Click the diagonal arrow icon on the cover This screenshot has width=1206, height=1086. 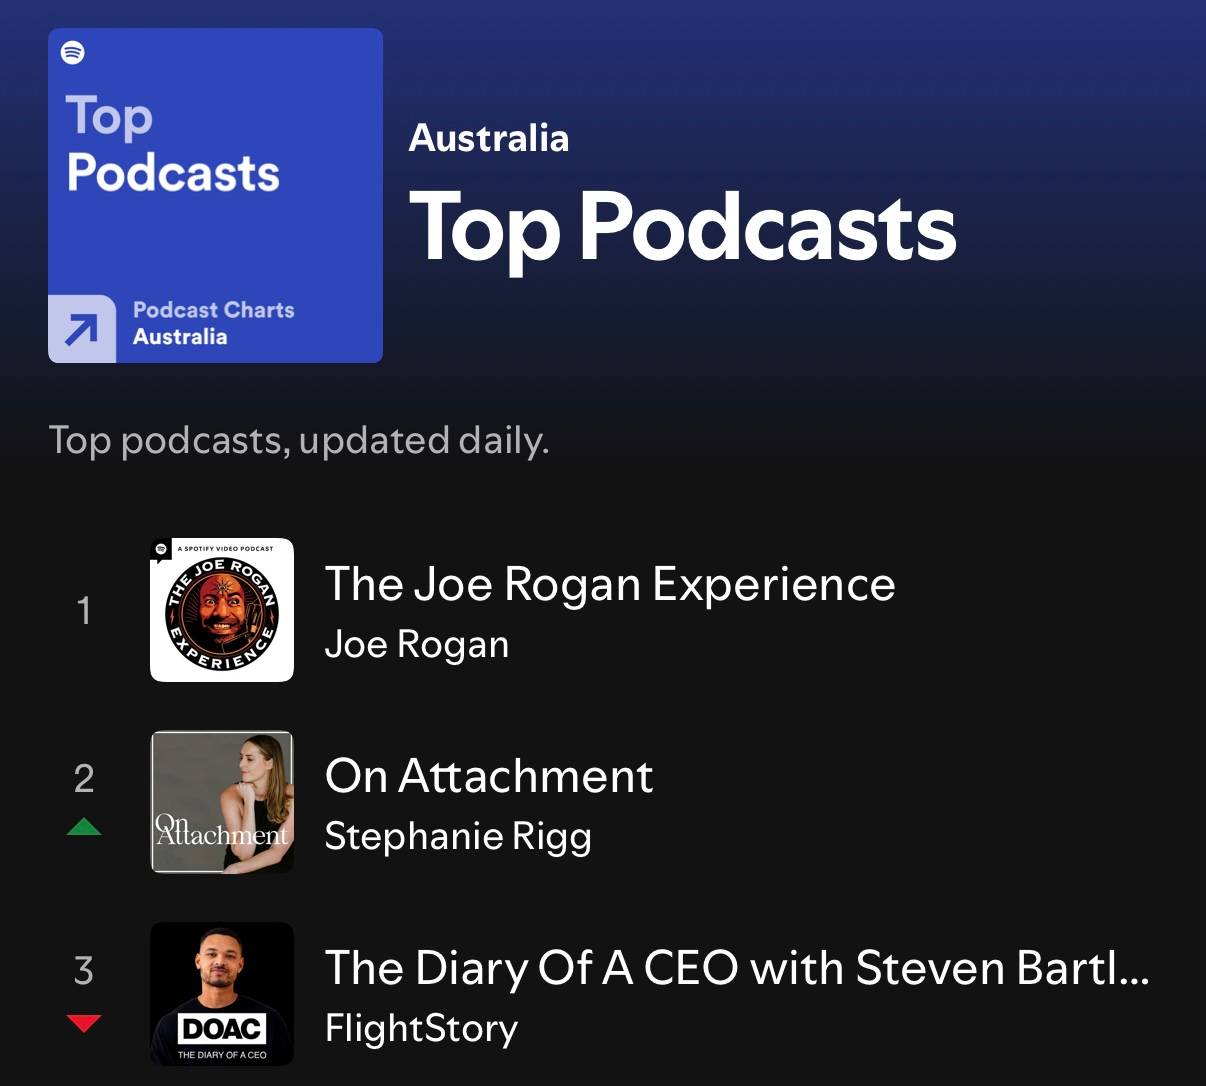tap(82, 329)
